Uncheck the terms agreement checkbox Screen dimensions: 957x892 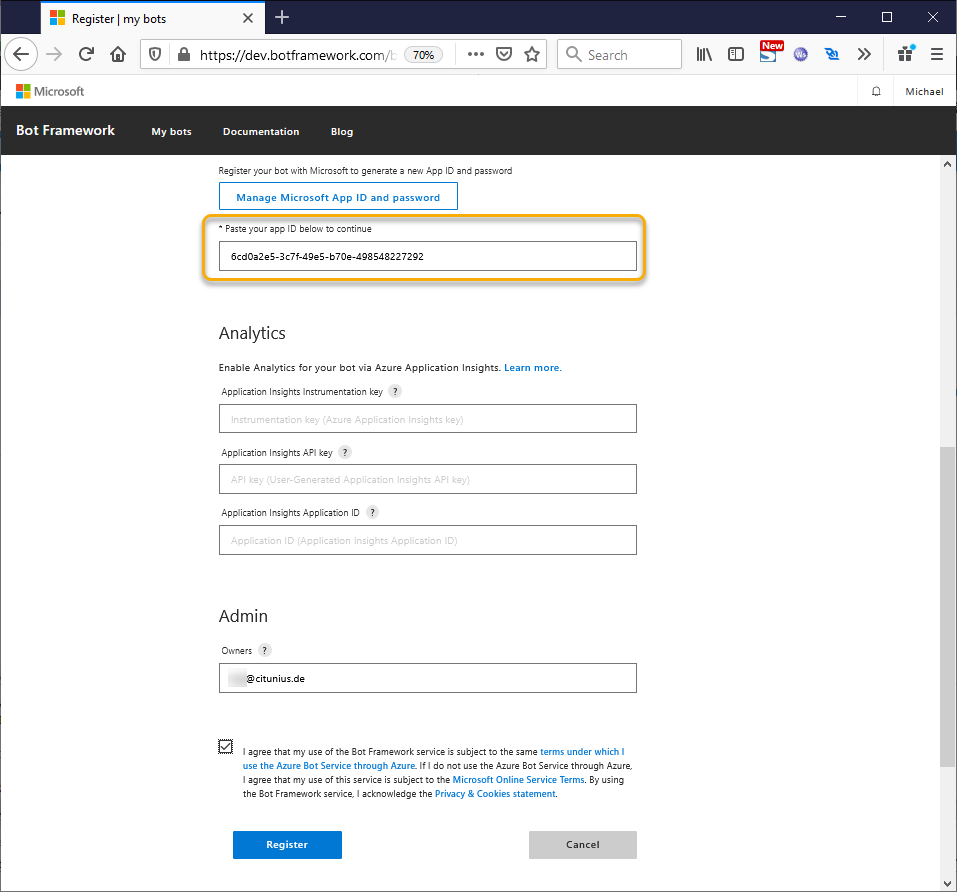pyautogui.click(x=225, y=746)
